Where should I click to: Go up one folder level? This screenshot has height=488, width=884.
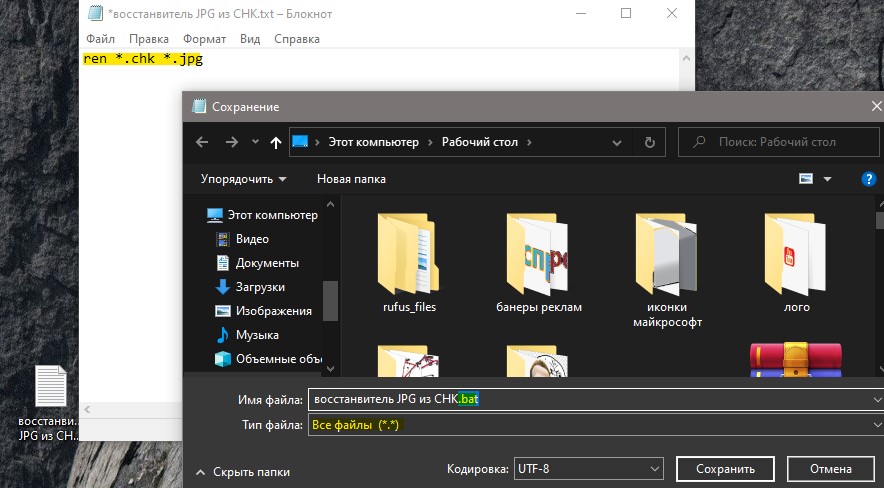[x=276, y=143]
